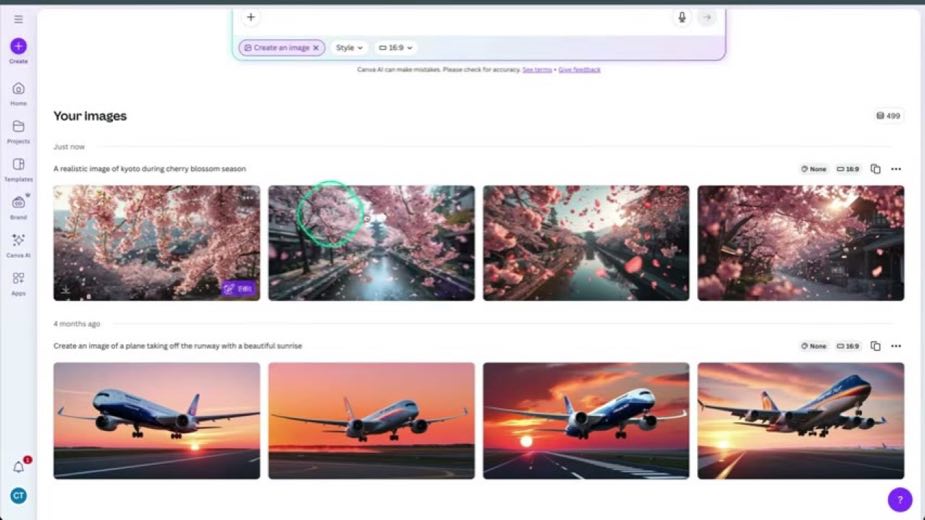This screenshot has height=520, width=925.
Task: Click the plane taking off prompt text
Action: pyautogui.click(x=178, y=346)
